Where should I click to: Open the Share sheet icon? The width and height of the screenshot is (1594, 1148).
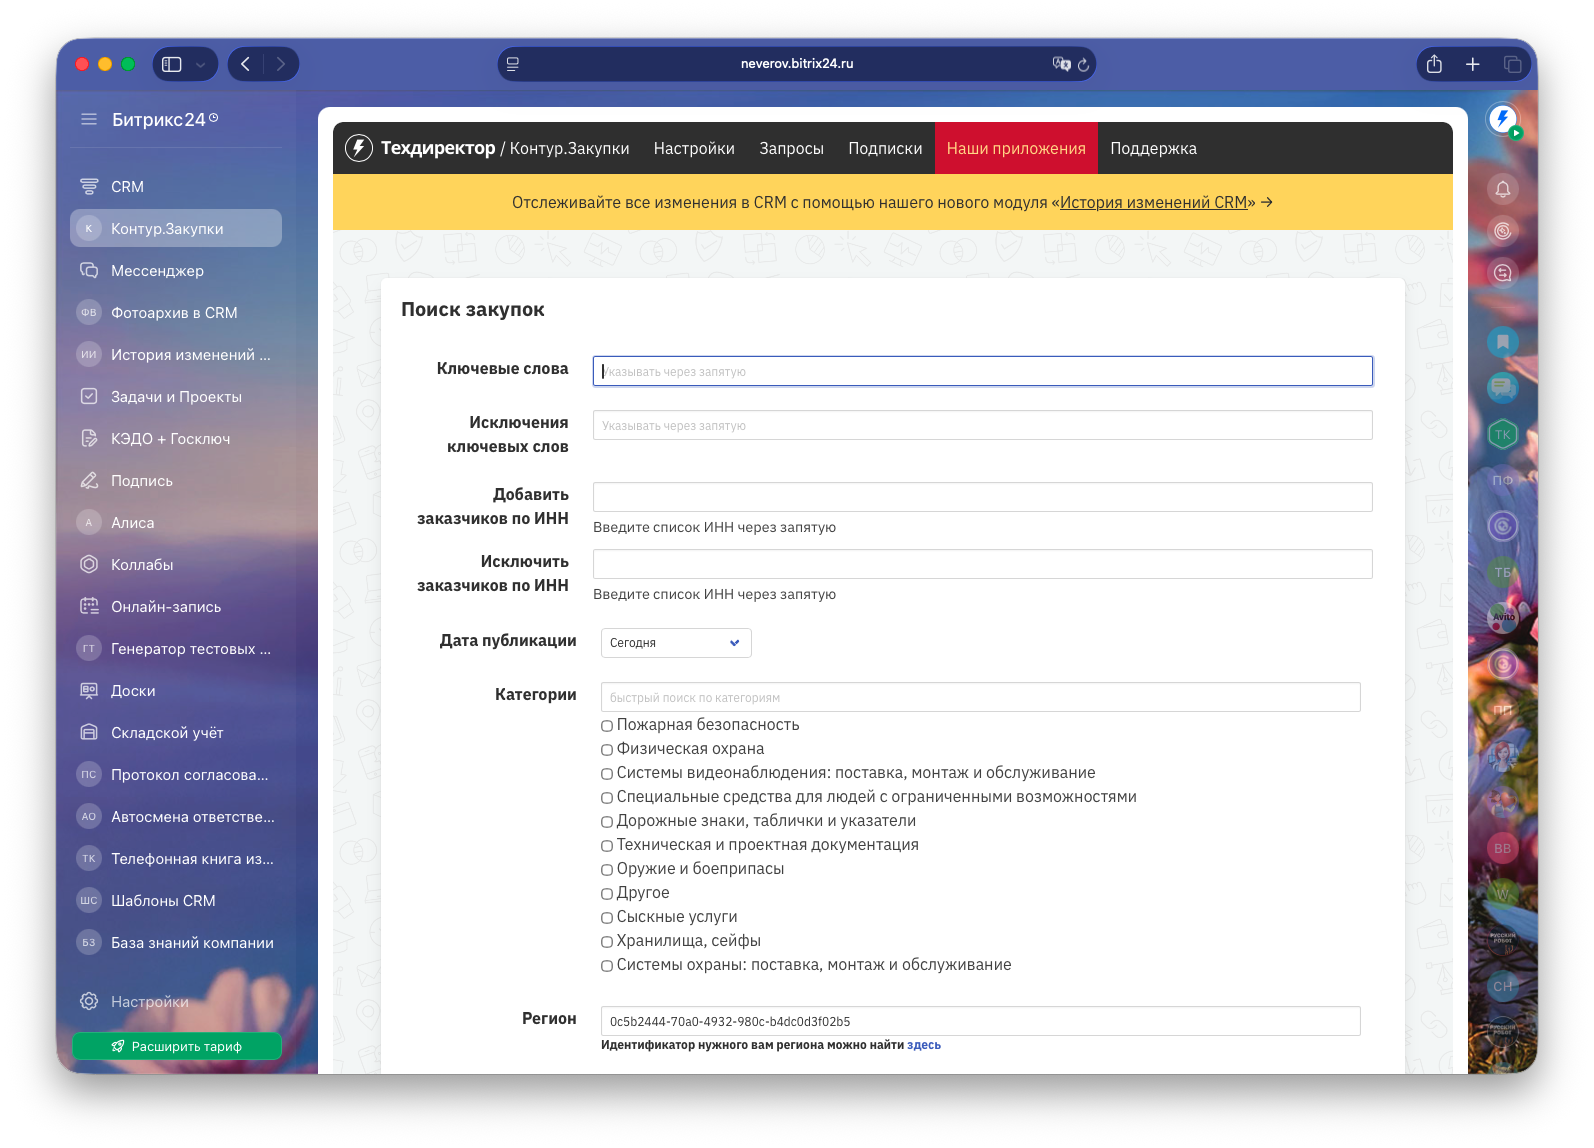[1434, 64]
